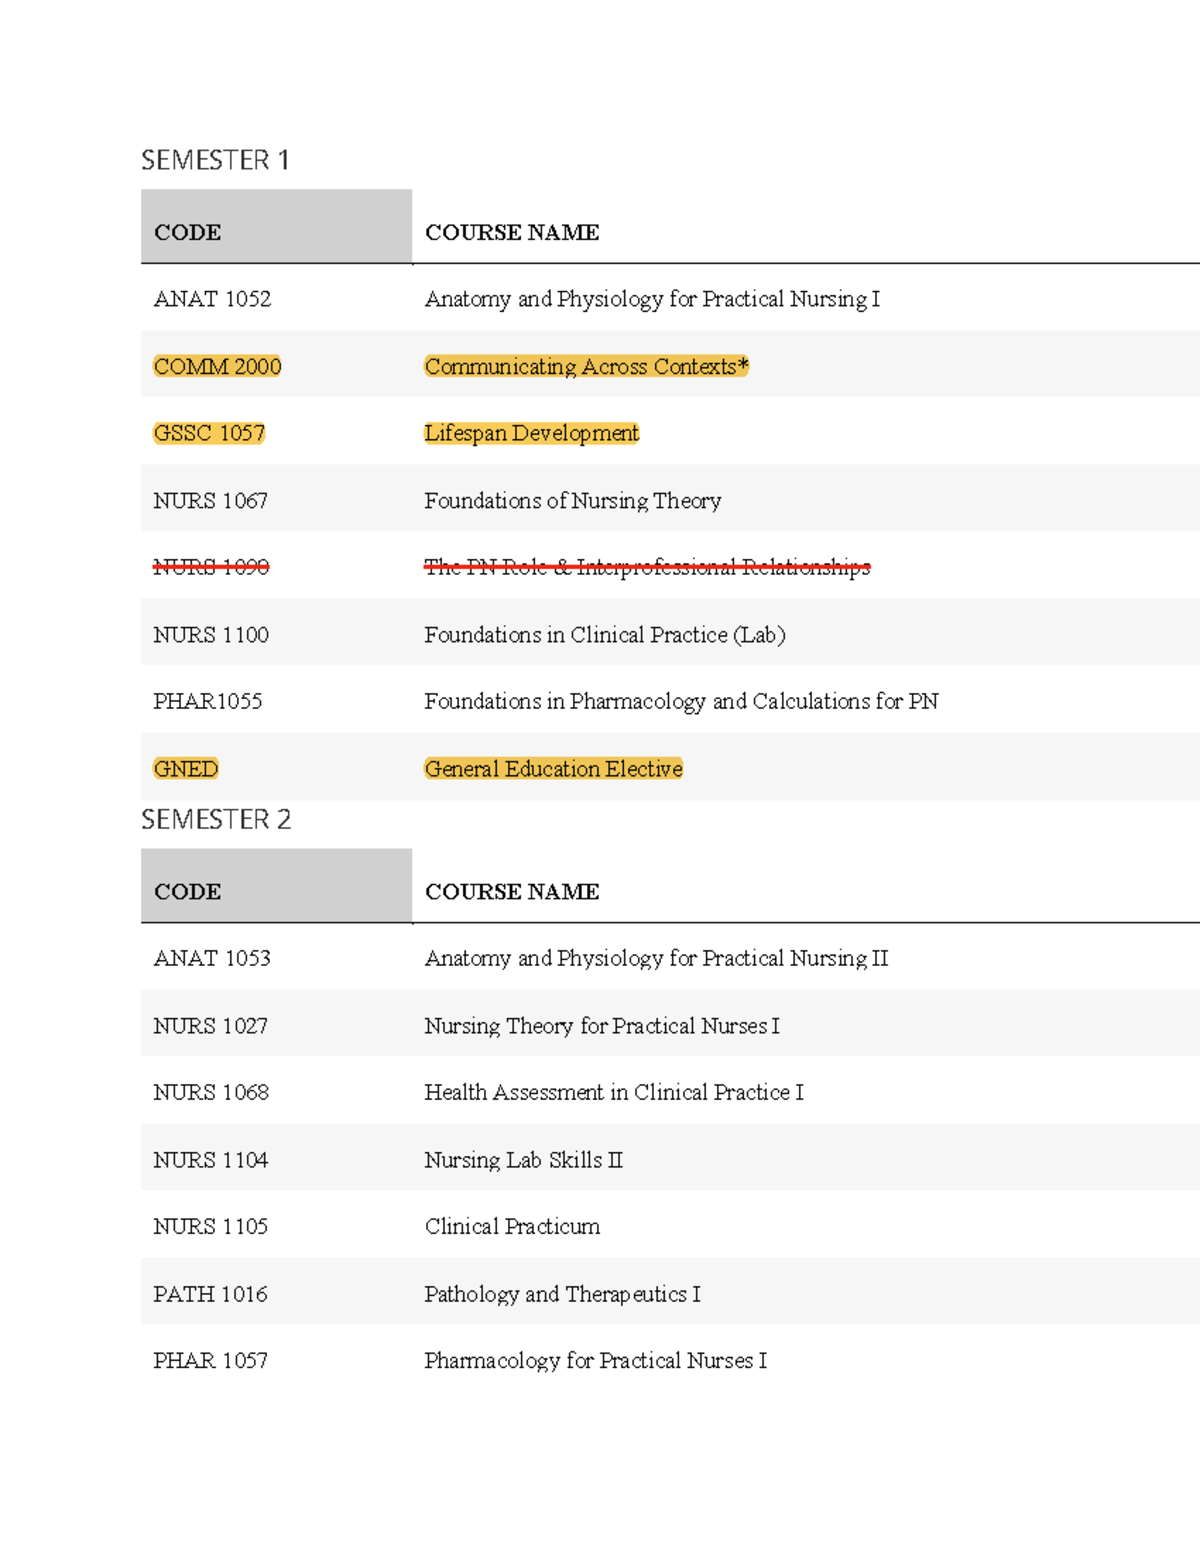Select course code NURS 1068
This screenshot has height=1553, width=1200.
pyautogui.click(x=211, y=1092)
